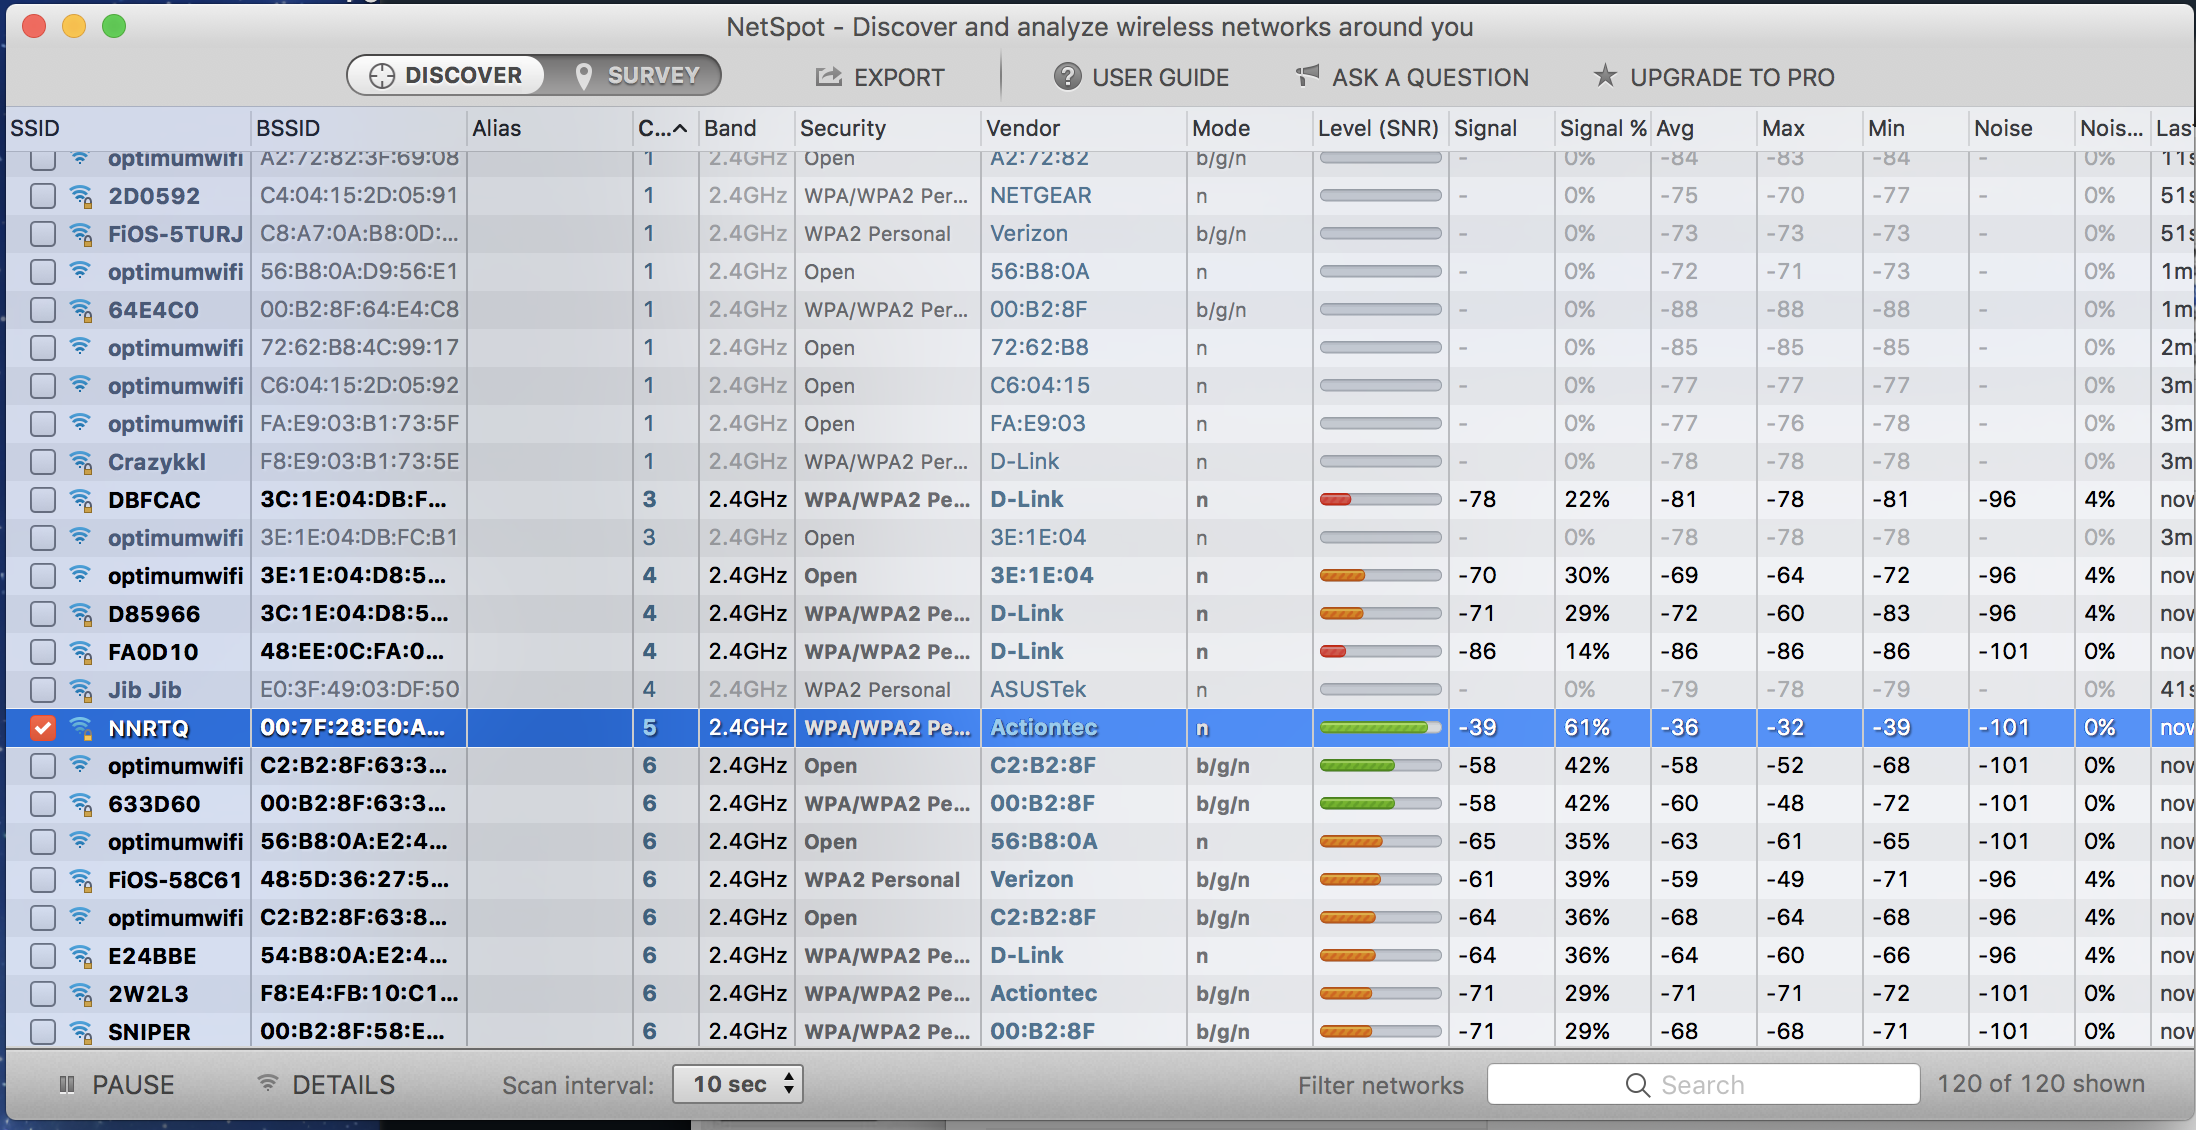Open the Scan interval 10 sec dropdown

click(738, 1084)
